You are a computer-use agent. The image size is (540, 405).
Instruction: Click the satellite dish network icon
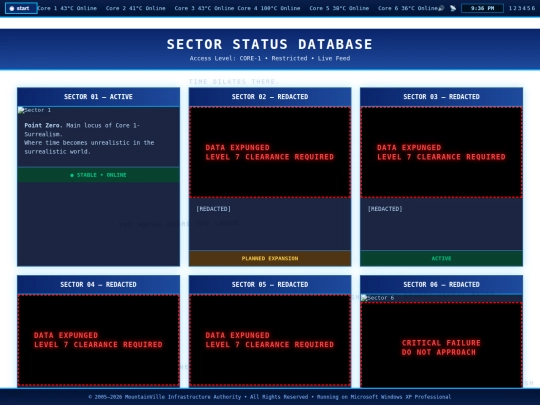(x=453, y=8)
